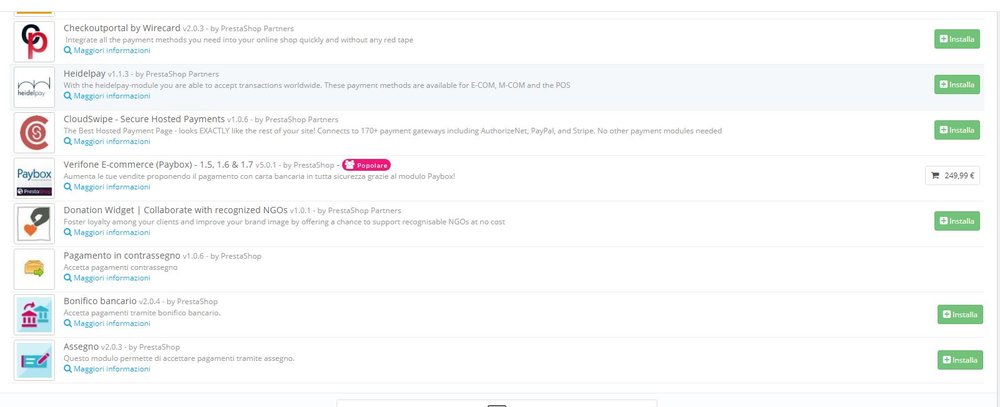Click the Checkoutportal 'Integrate all the payment methods' description

coord(240,40)
